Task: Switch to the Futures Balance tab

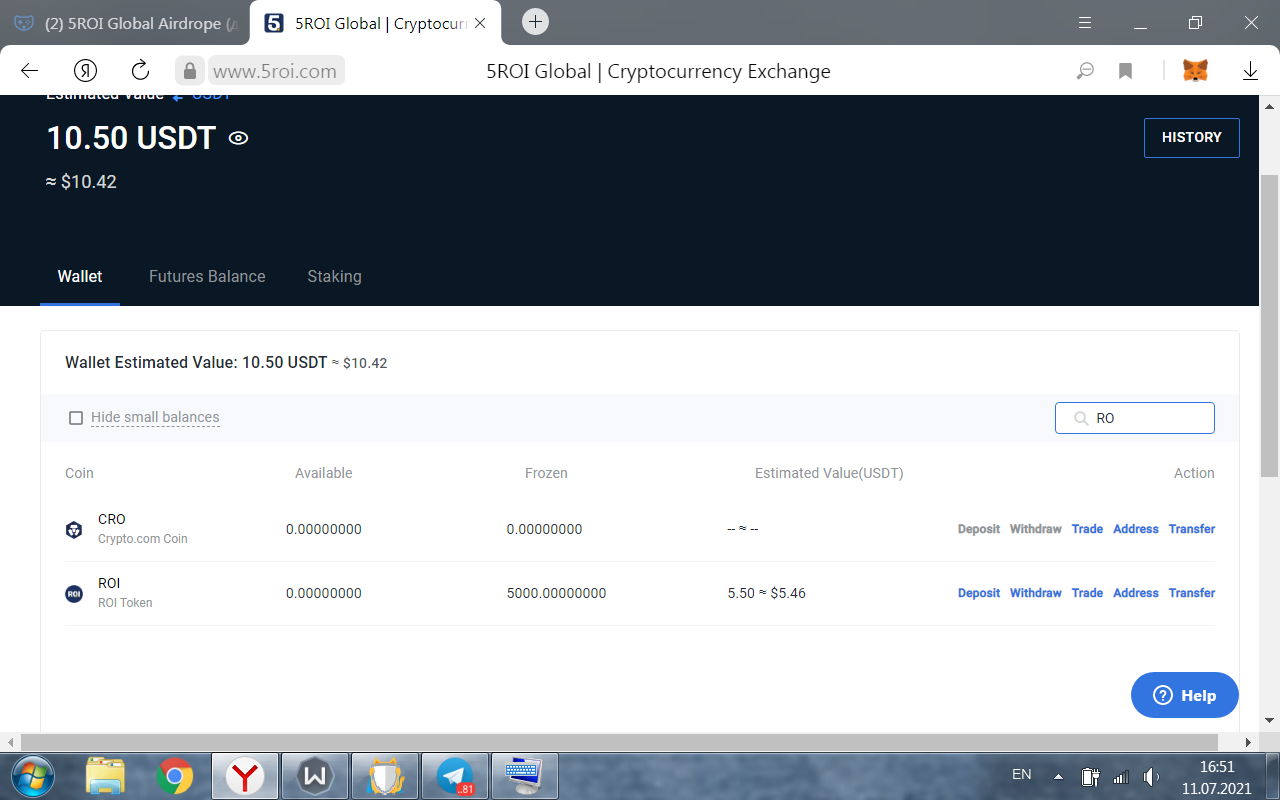Action: click(x=207, y=277)
